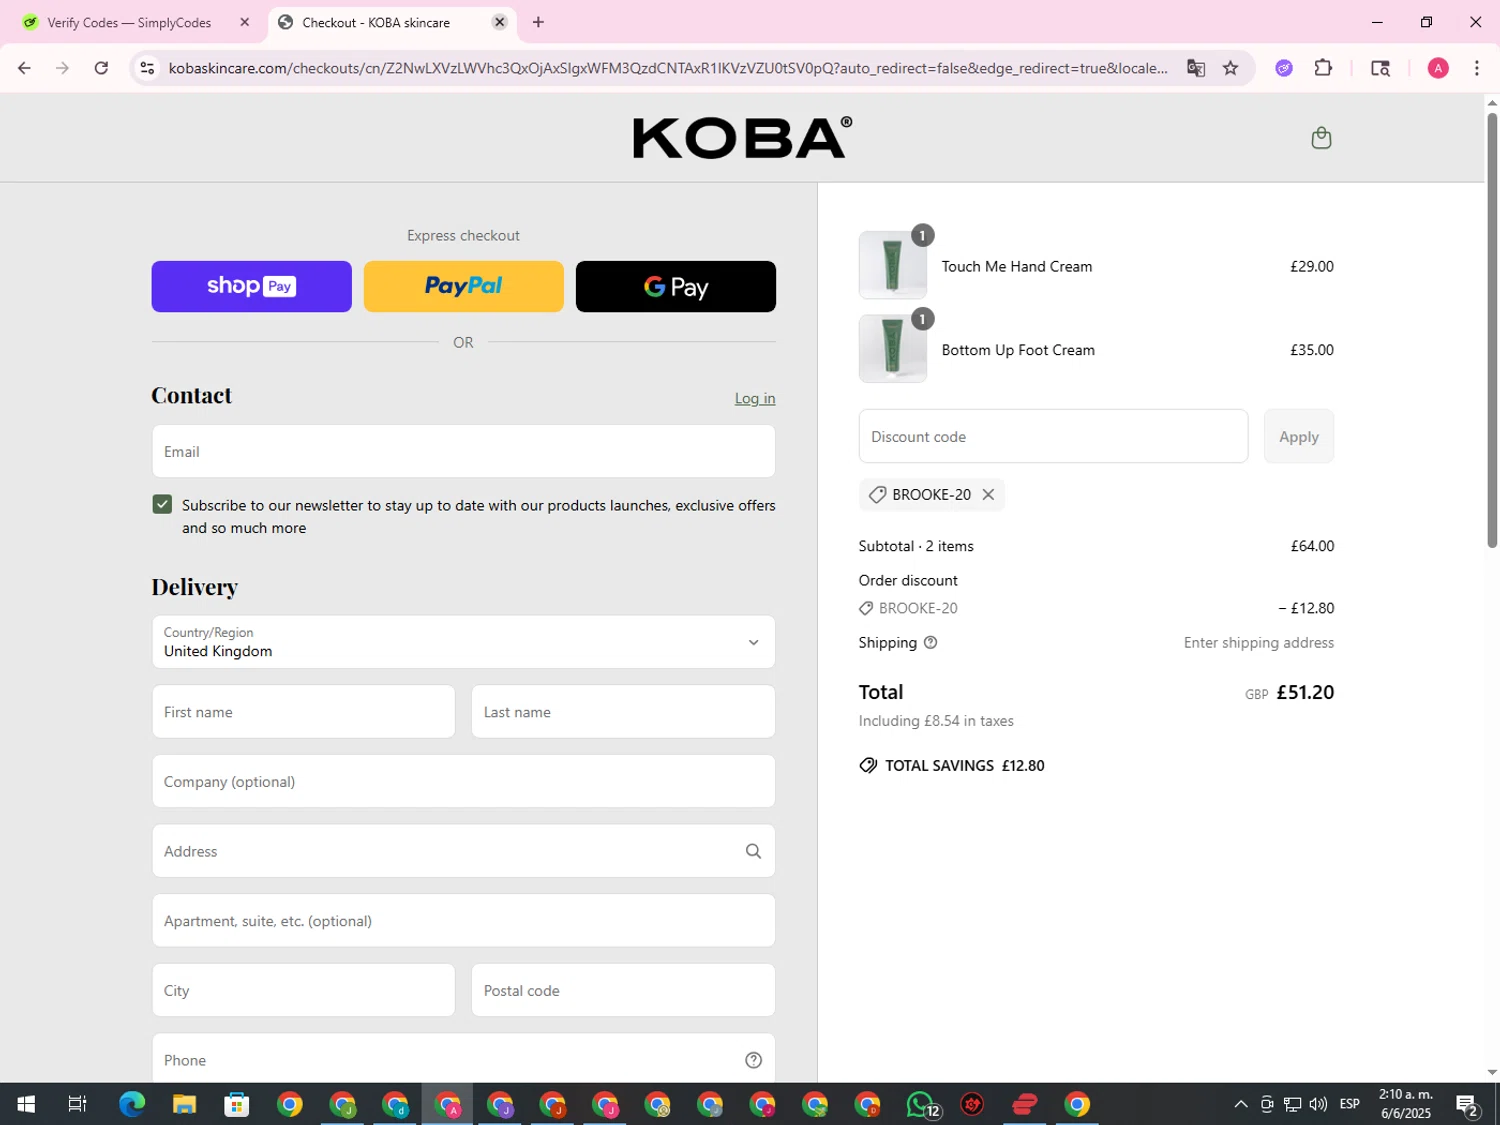Click the phone field help question icon
This screenshot has height=1125, width=1500.
point(753,1060)
